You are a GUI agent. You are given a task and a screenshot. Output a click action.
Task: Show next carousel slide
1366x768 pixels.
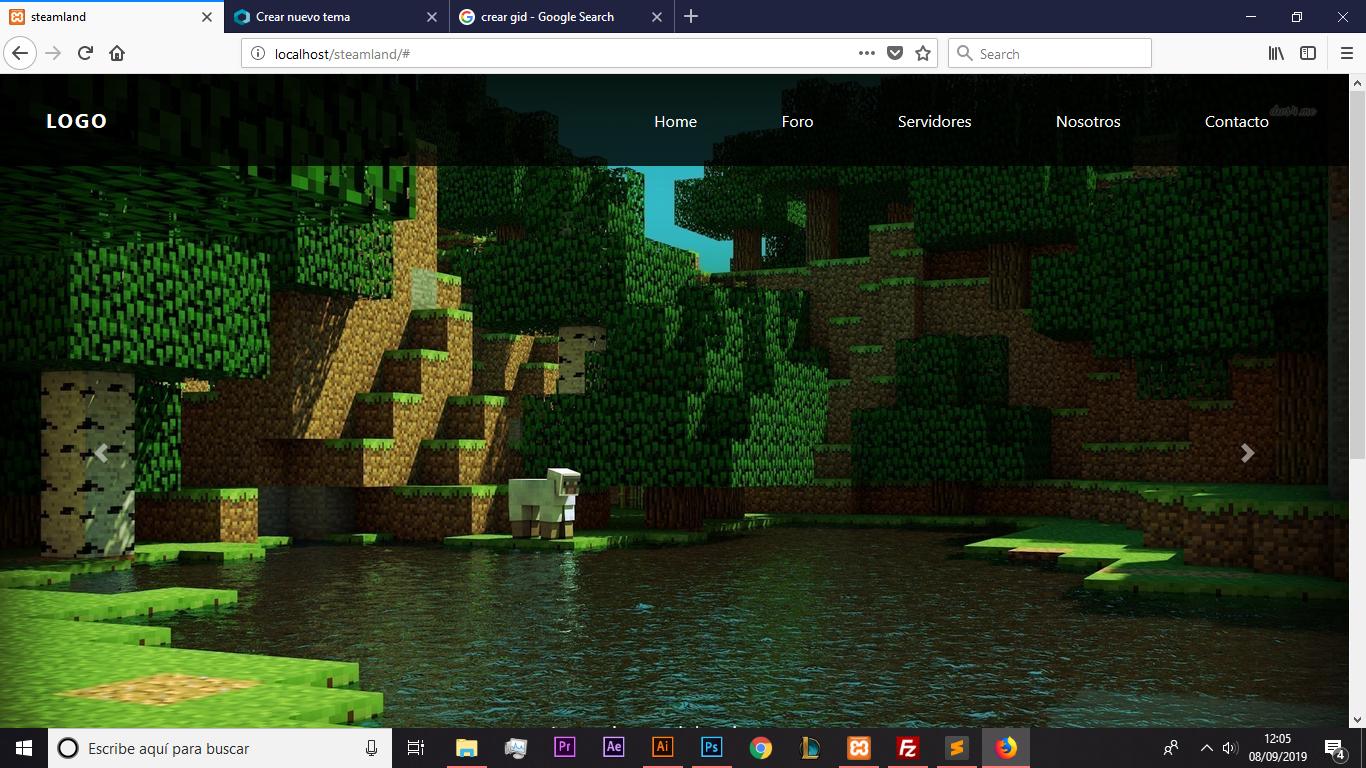click(x=1247, y=453)
